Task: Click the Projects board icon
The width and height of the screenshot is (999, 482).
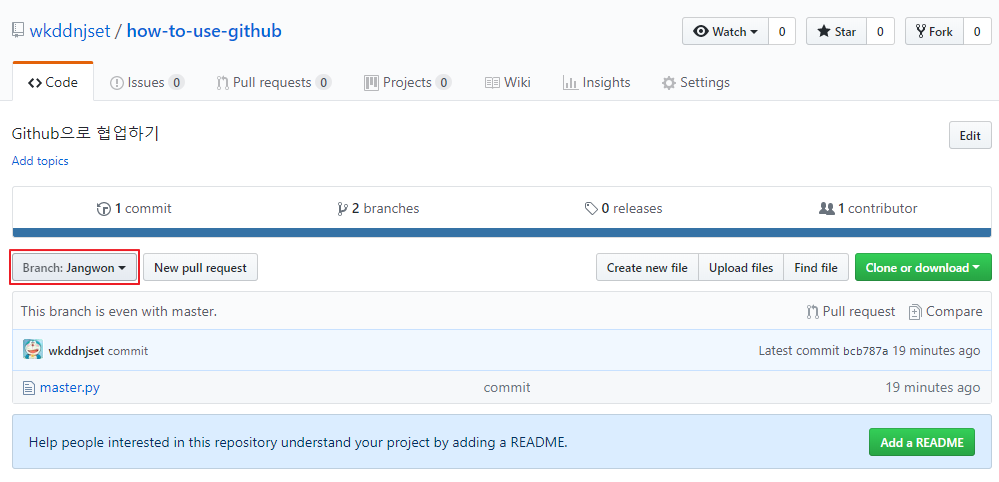Action: click(x=371, y=83)
